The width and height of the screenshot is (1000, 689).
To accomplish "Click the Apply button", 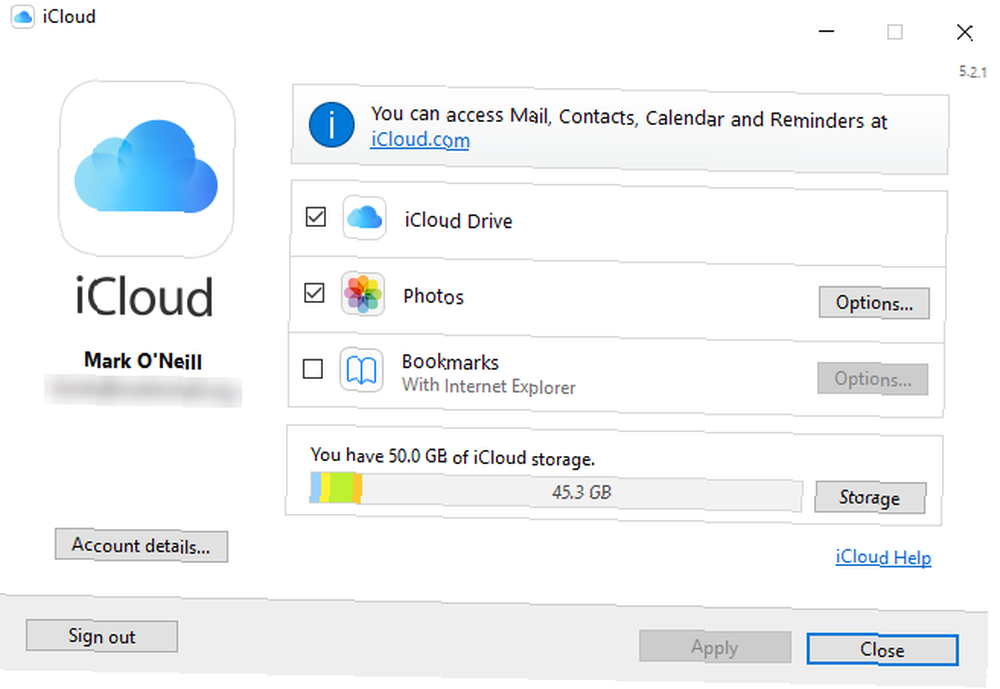I will [715, 648].
